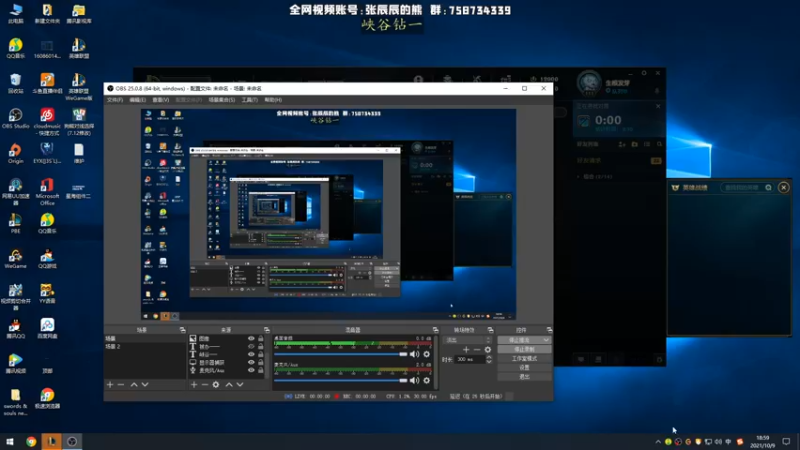Viewport: 800px width, 450px height.
Task: Open the 麦克风/Aux mixer settings gear
Action: click(427, 380)
